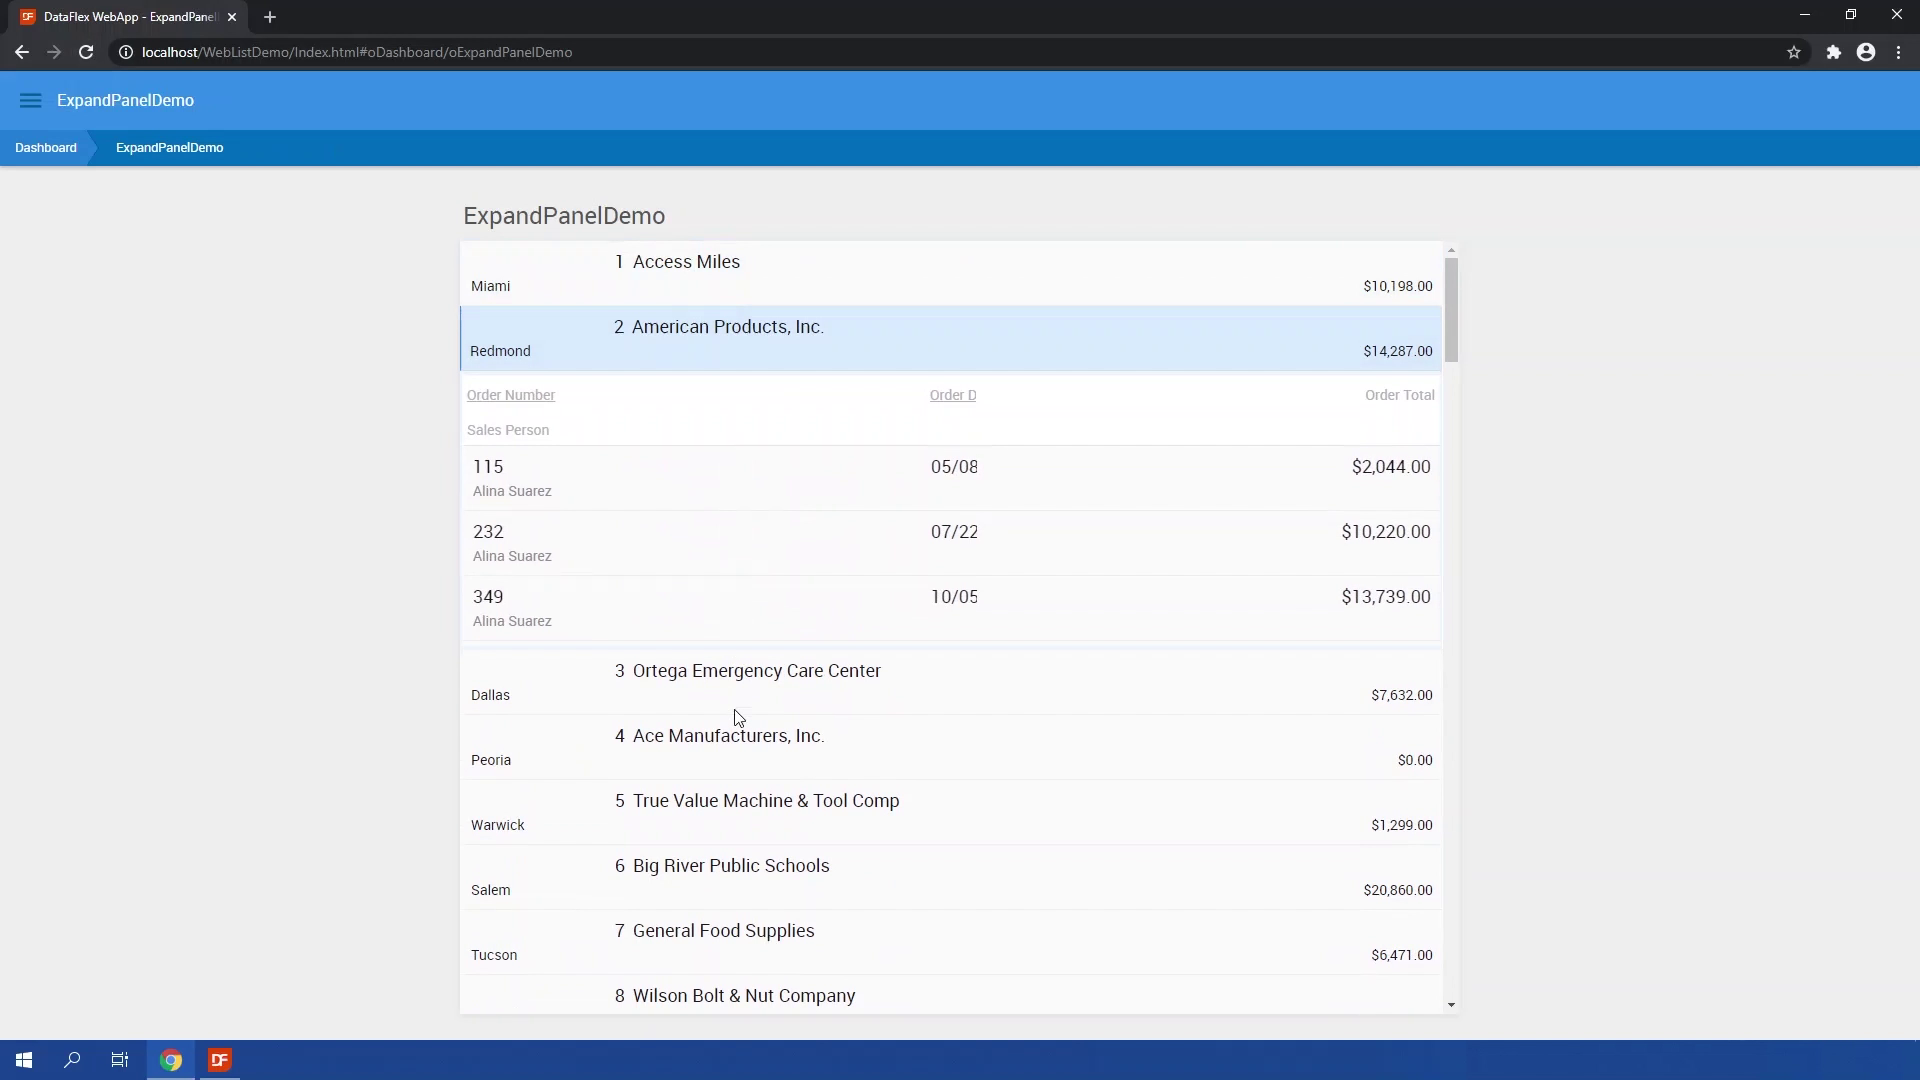Open Windows taskbar search
Screen dimensions: 1920x1080
[x=72, y=1060]
